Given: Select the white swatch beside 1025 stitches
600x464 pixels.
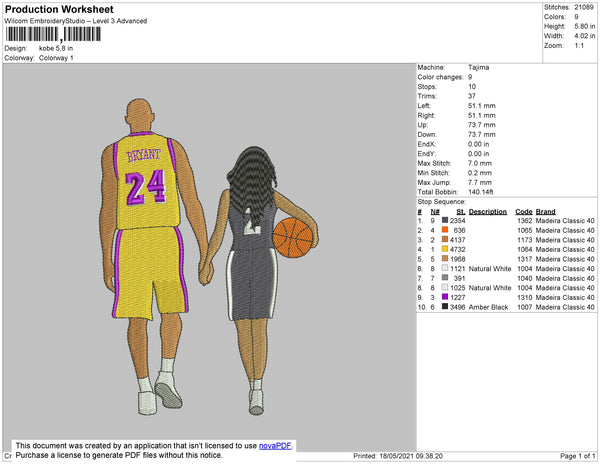Looking at the screenshot, I should point(445,287).
